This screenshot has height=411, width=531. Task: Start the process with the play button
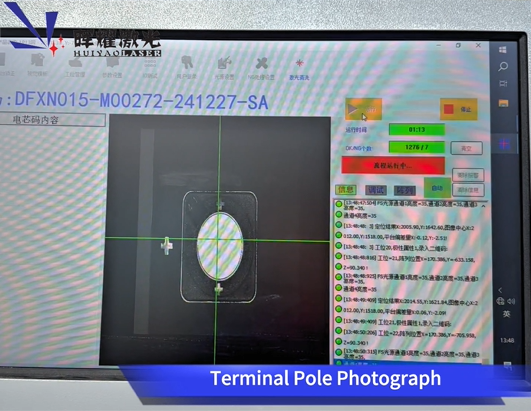[363, 109]
